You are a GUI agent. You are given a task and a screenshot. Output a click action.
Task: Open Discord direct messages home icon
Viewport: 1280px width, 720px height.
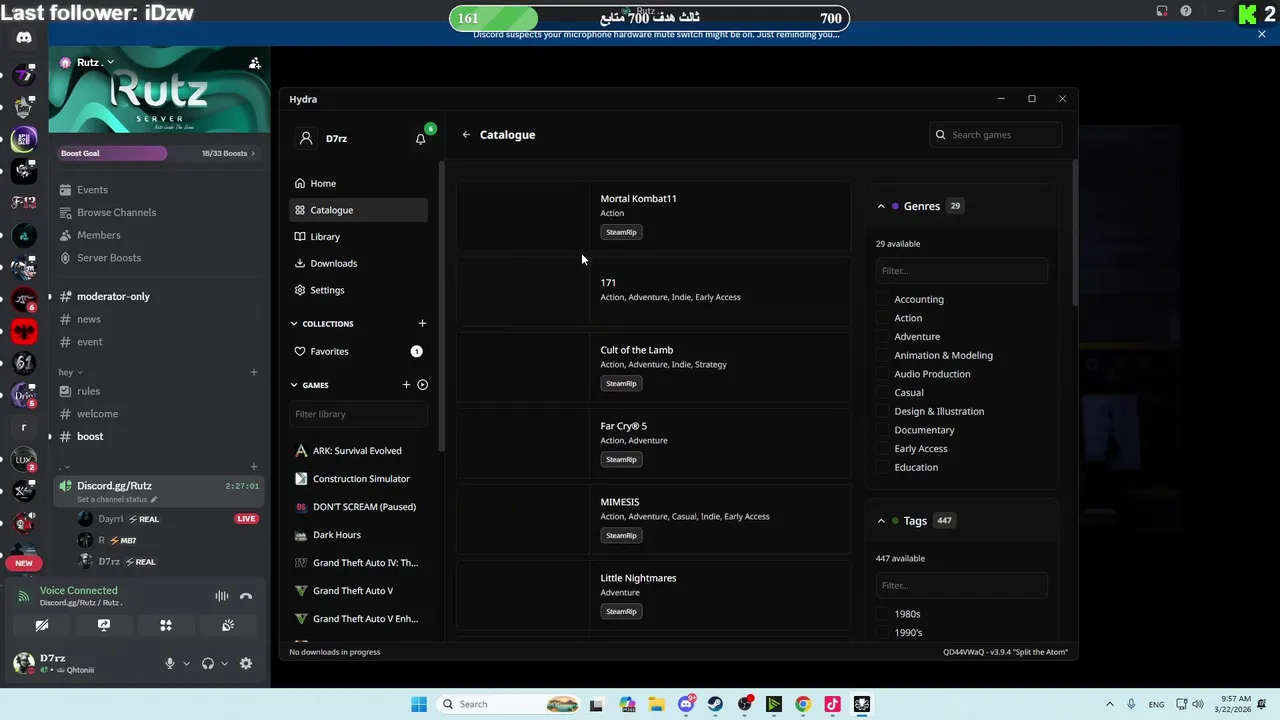(x=24, y=38)
